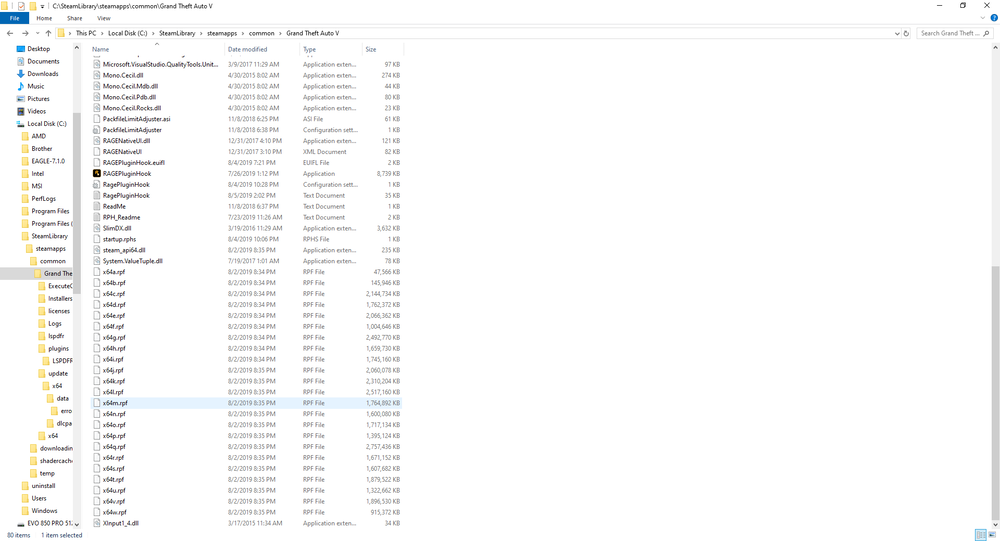Select the Mono.Cecil.Rocks.dll file name
This screenshot has height=541, width=1000.
132,108
